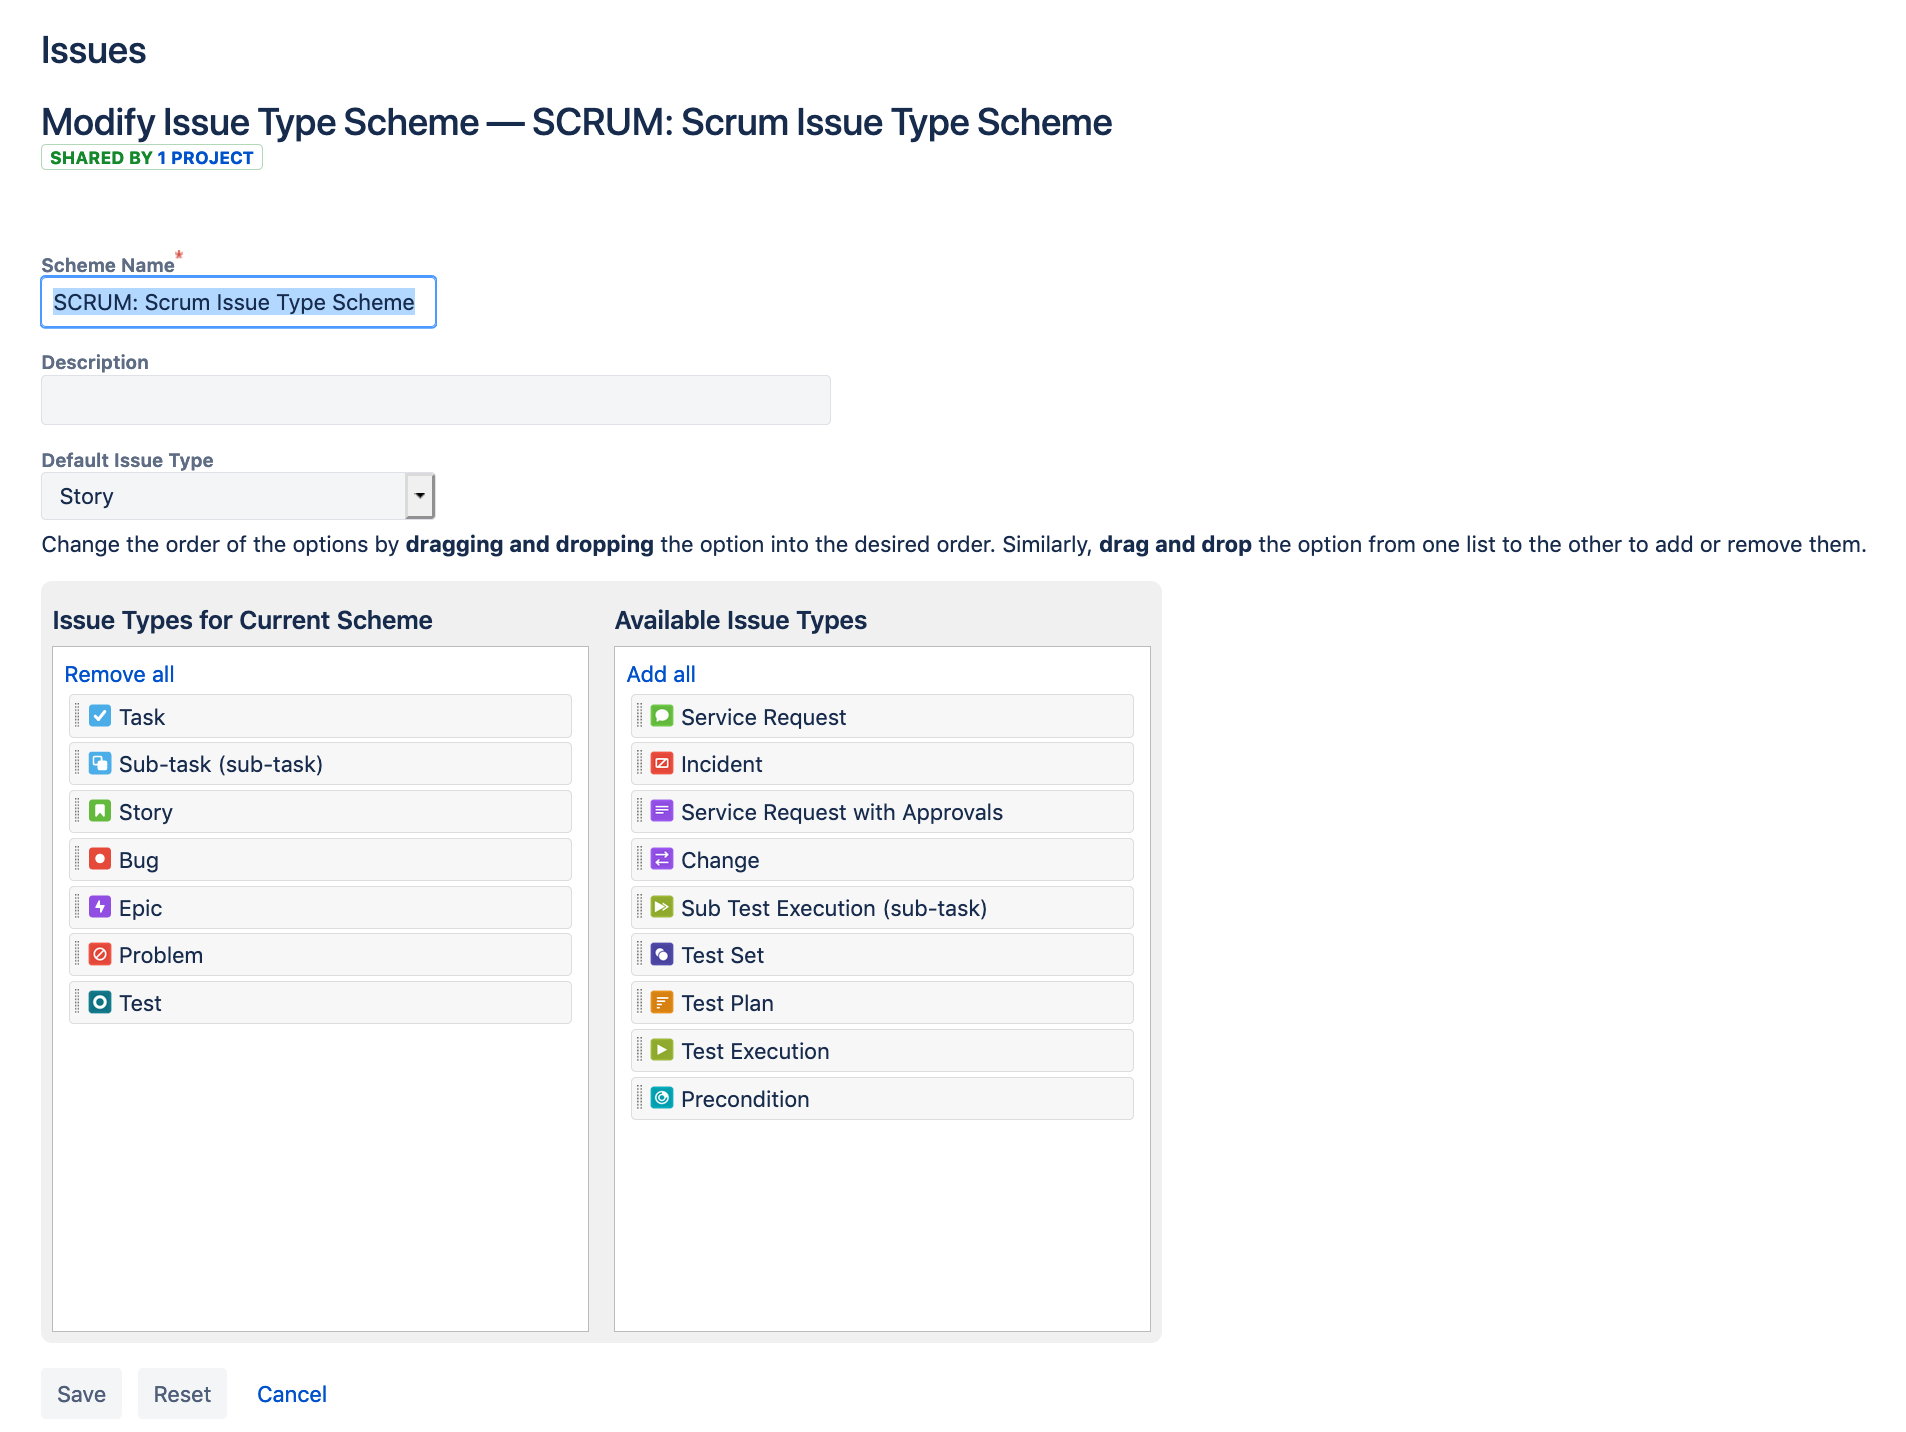
Task: Click the Problem issue type icon
Action: pyautogui.click(x=100, y=954)
